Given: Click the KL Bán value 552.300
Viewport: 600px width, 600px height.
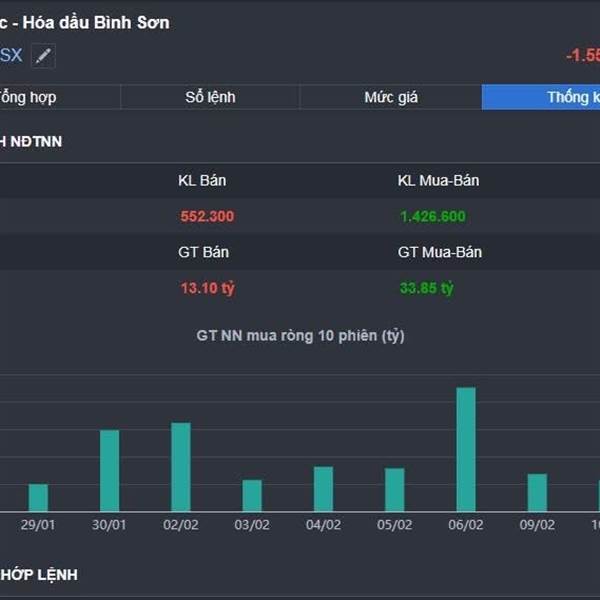Looking at the screenshot, I should [x=207, y=216].
